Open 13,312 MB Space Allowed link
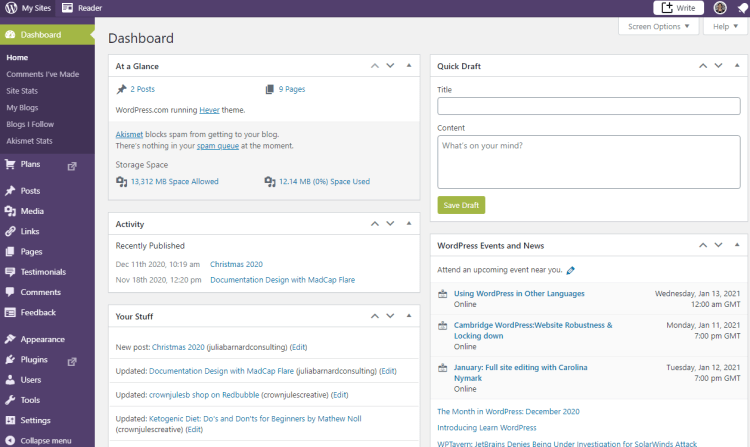Viewport: 750px width, 447px height. (175, 182)
